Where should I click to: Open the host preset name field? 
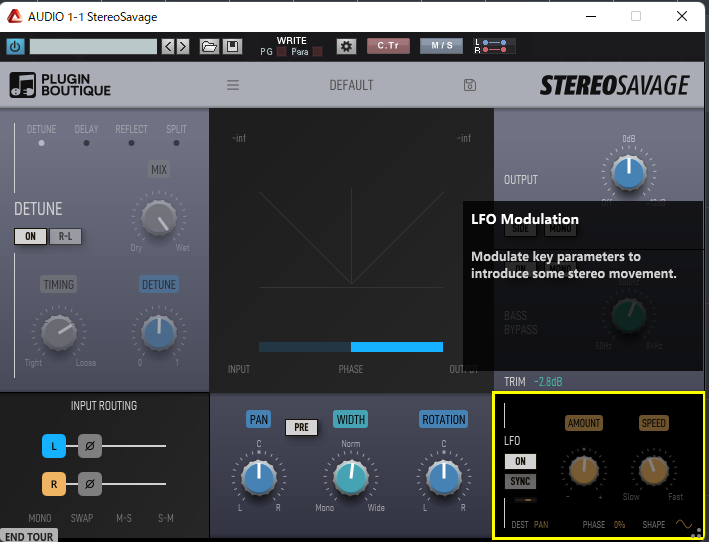[93, 47]
